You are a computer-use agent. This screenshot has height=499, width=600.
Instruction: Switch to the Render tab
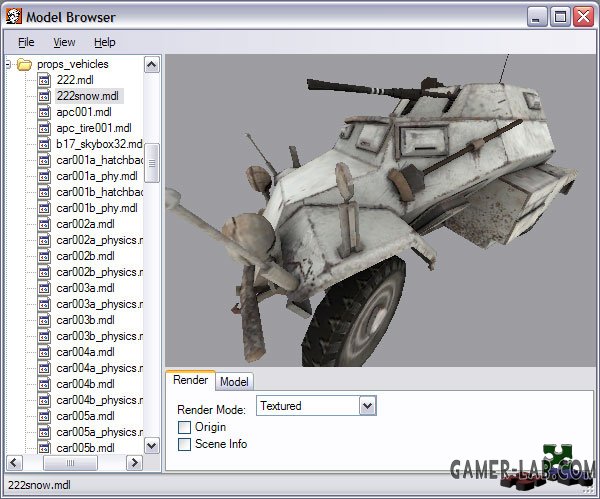tap(191, 380)
